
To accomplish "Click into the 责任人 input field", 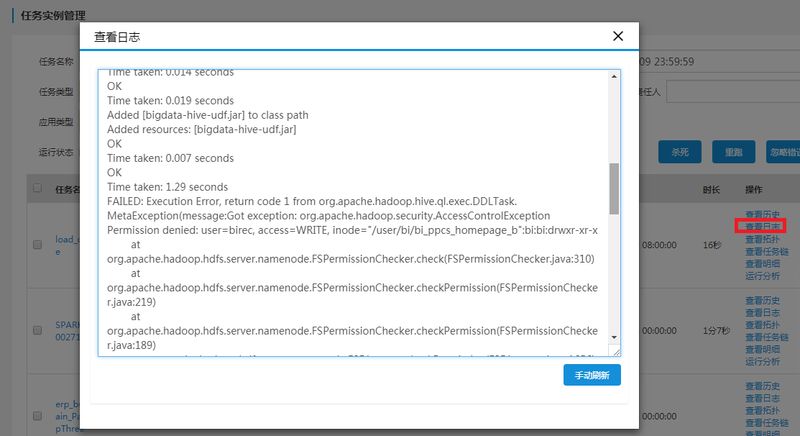I will tap(730, 92).
